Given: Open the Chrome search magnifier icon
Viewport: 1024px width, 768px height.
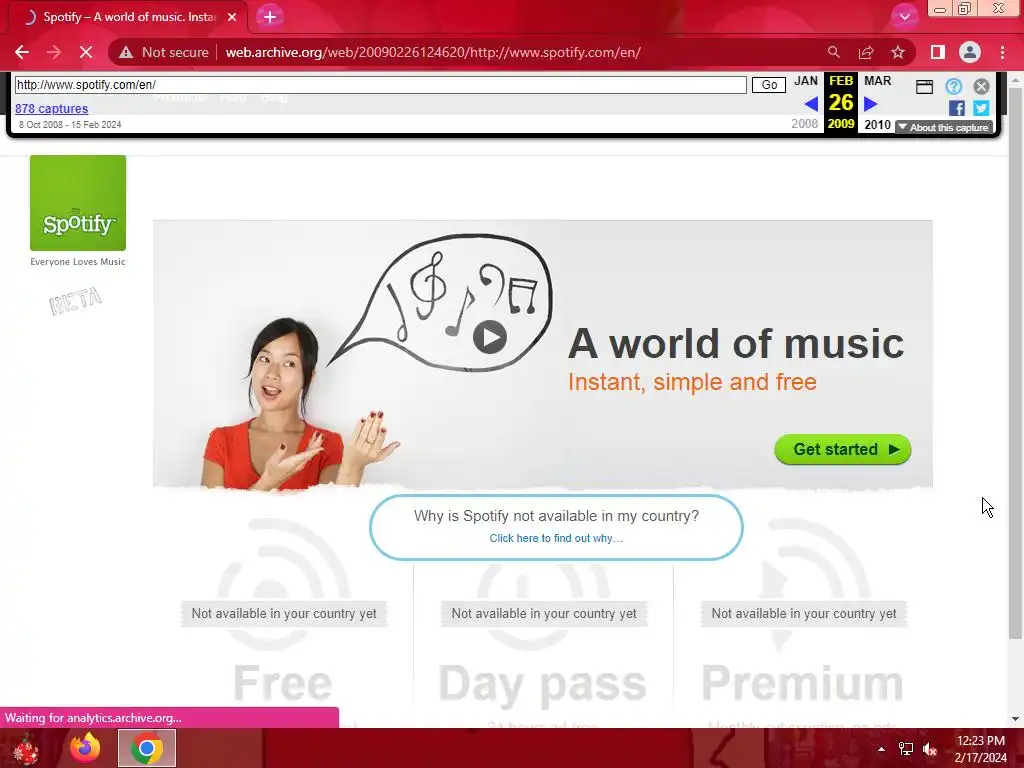Looking at the screenshot, I should [833, 52].
